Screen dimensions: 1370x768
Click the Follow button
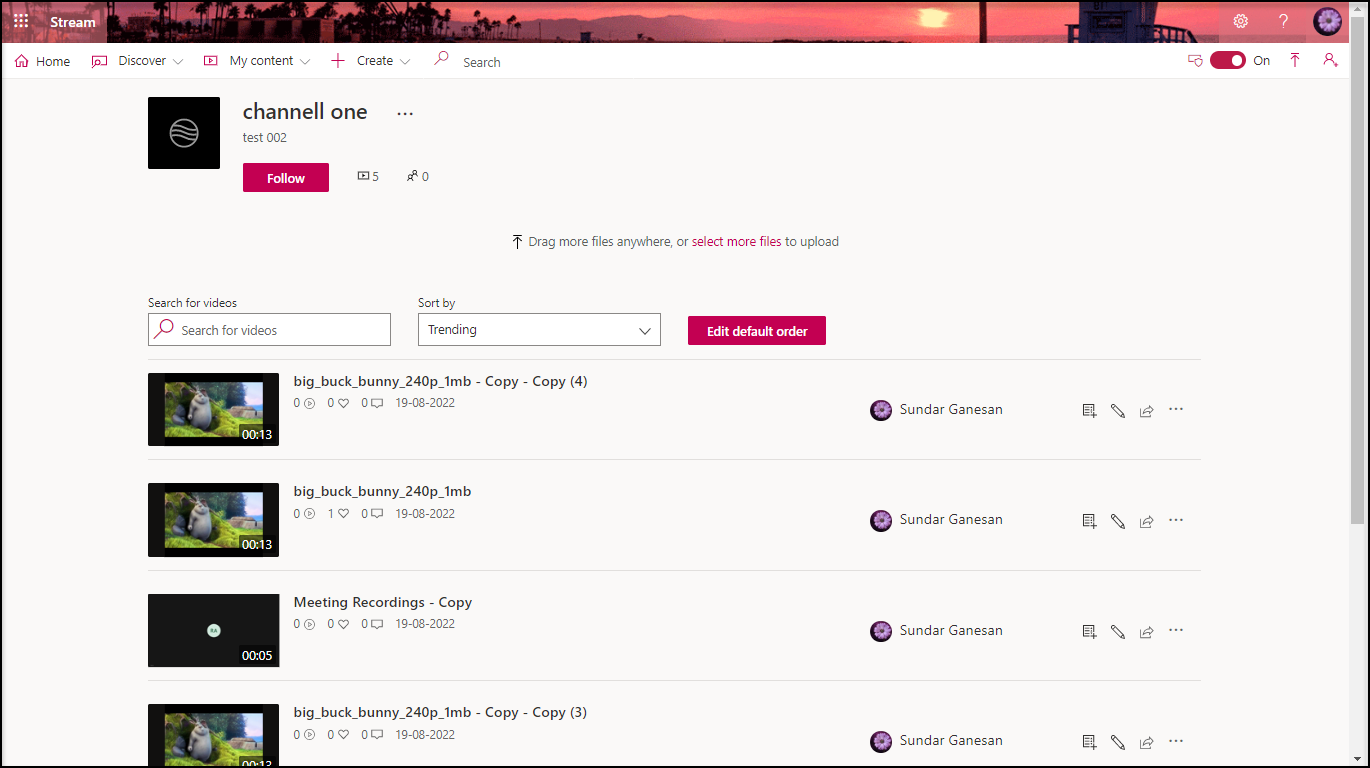(285, 178)
